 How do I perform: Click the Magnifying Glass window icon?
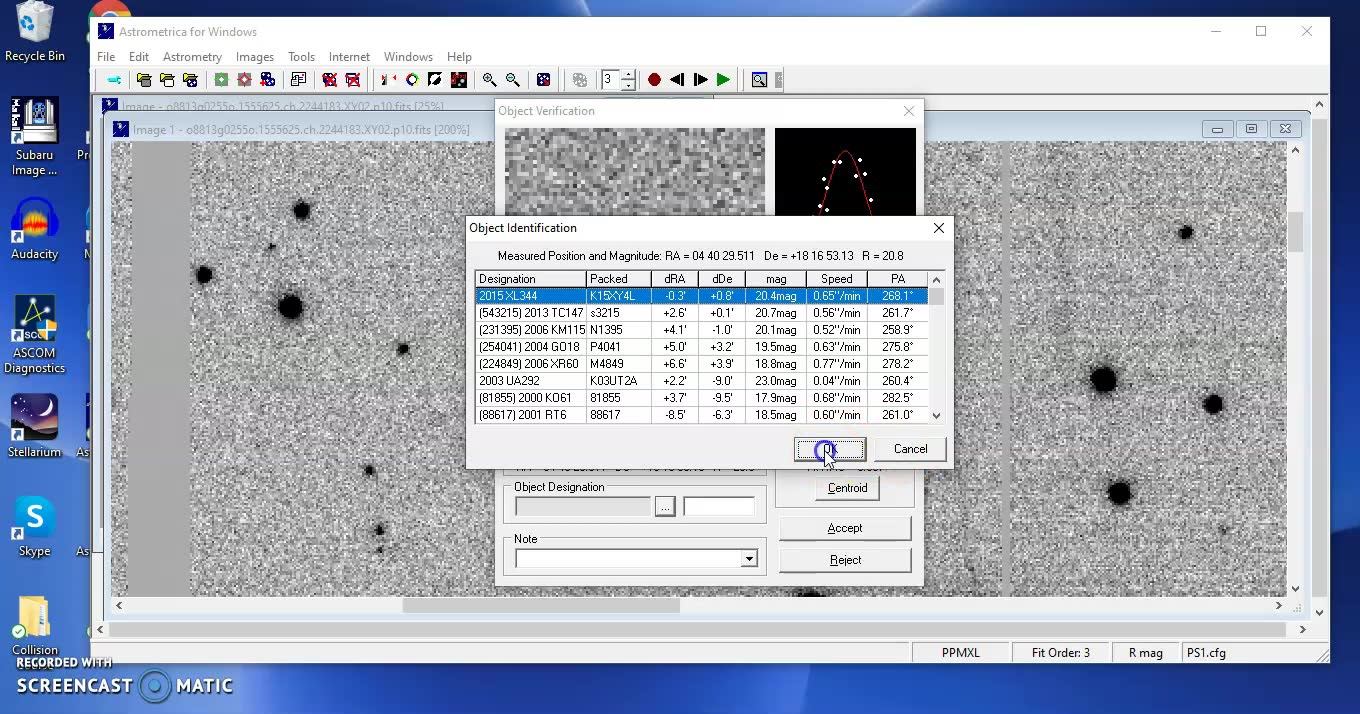tap(759, 80)
